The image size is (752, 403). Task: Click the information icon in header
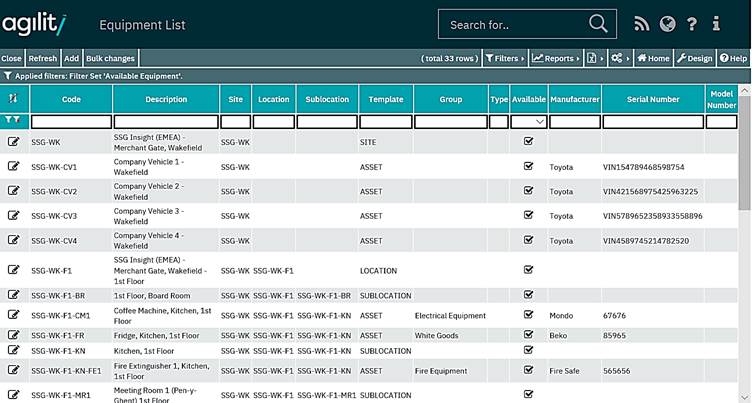pyautogui.click(x=716, y=24)
